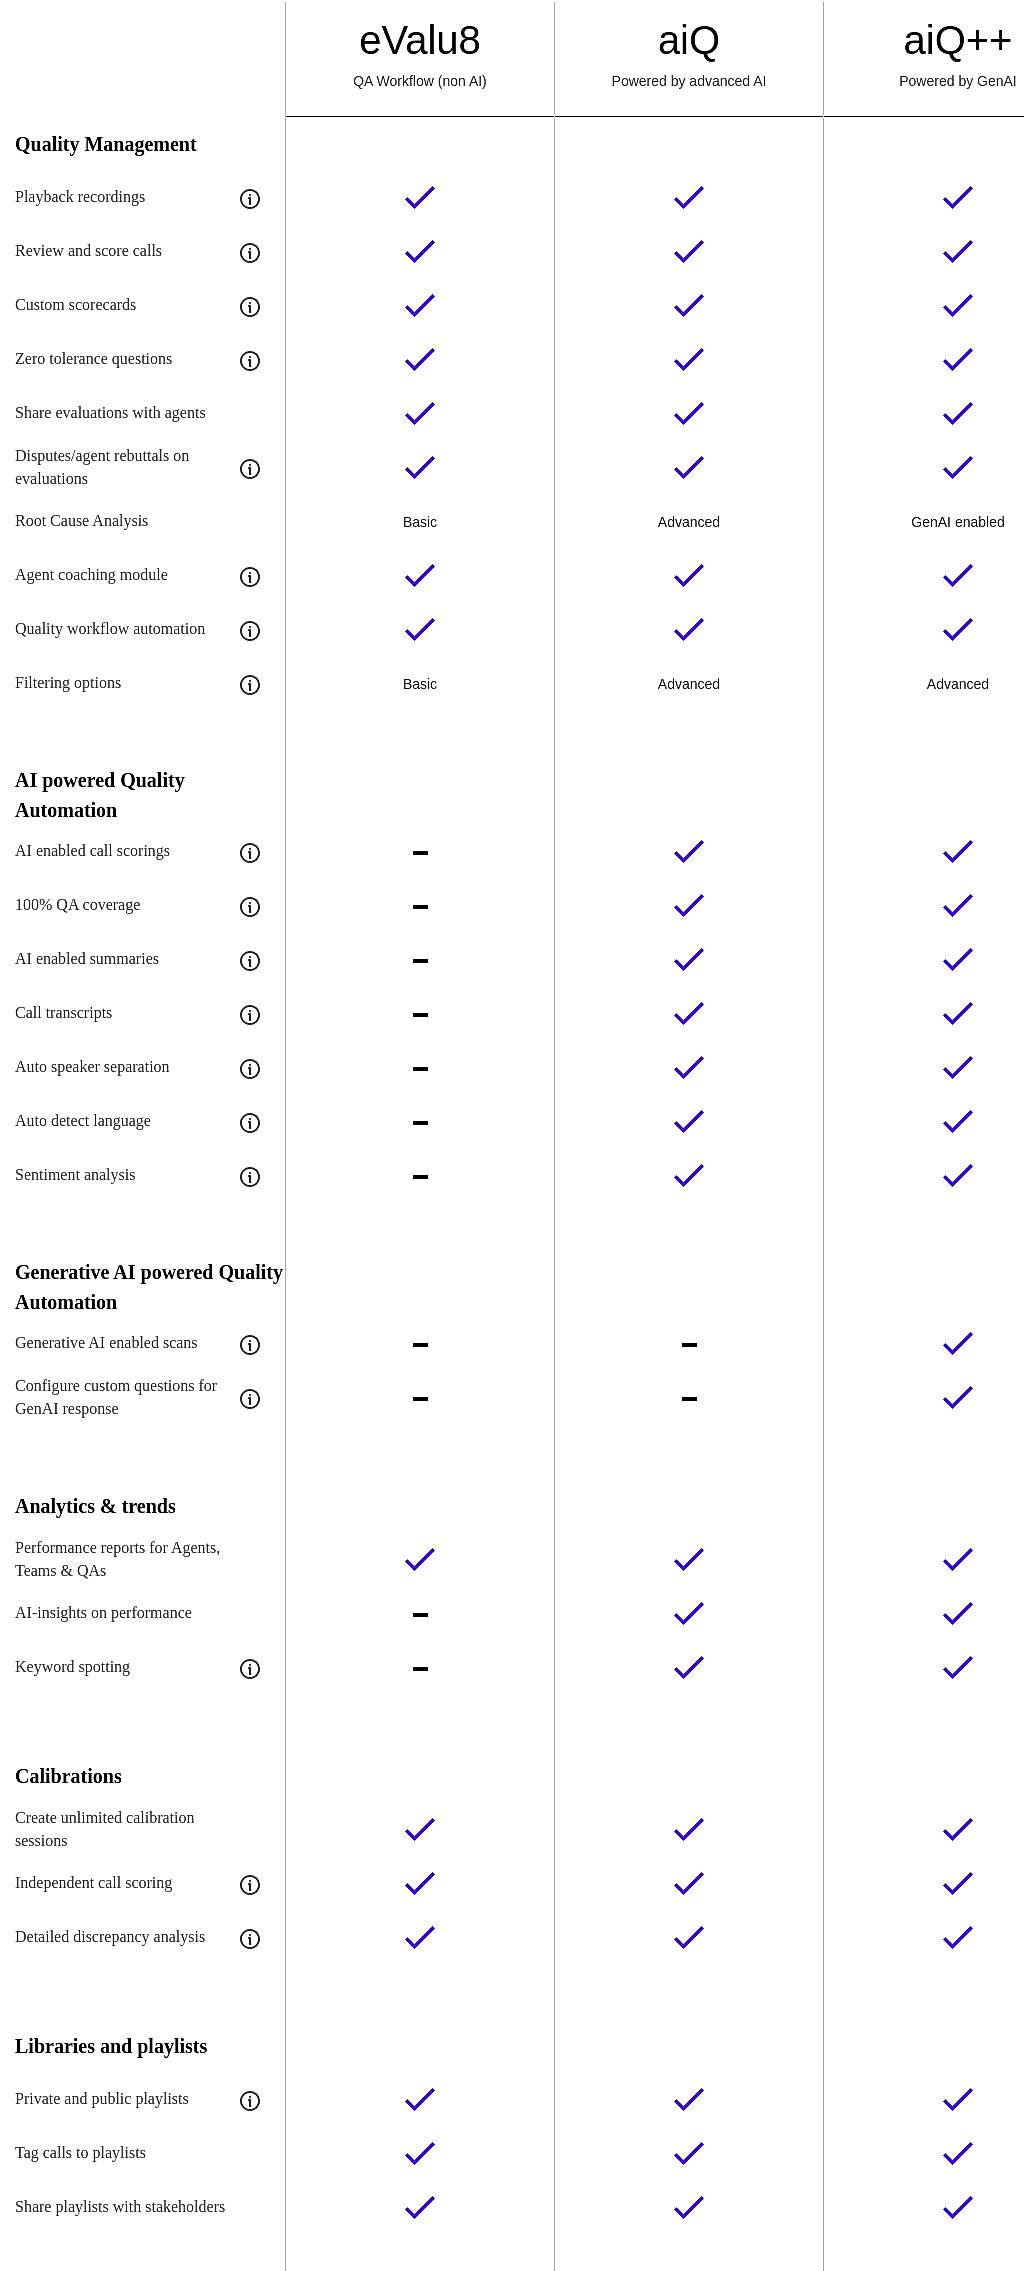1024x2271 pixels.
Task: Open info tooltip for Agent coaching module
Action: tap(249, 577)
